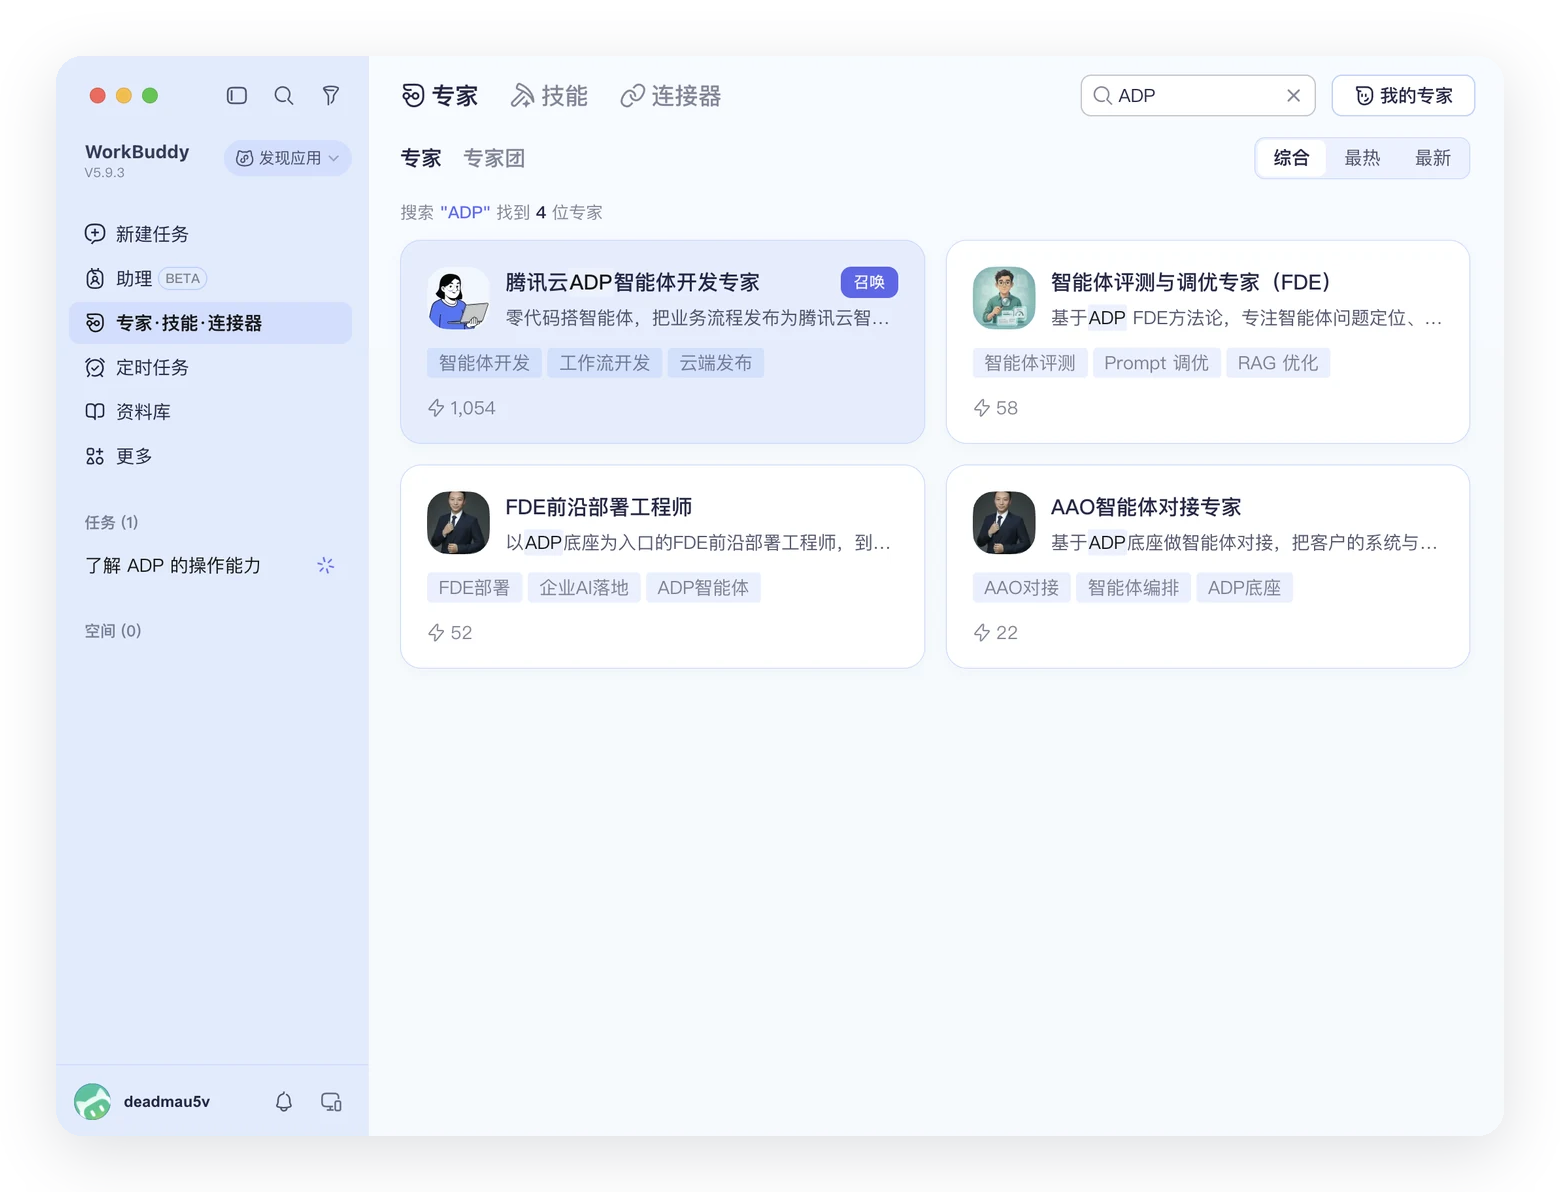Click the 更多 grid icon
This screenshot has height=1192, width=1560.
click(95, 456)
